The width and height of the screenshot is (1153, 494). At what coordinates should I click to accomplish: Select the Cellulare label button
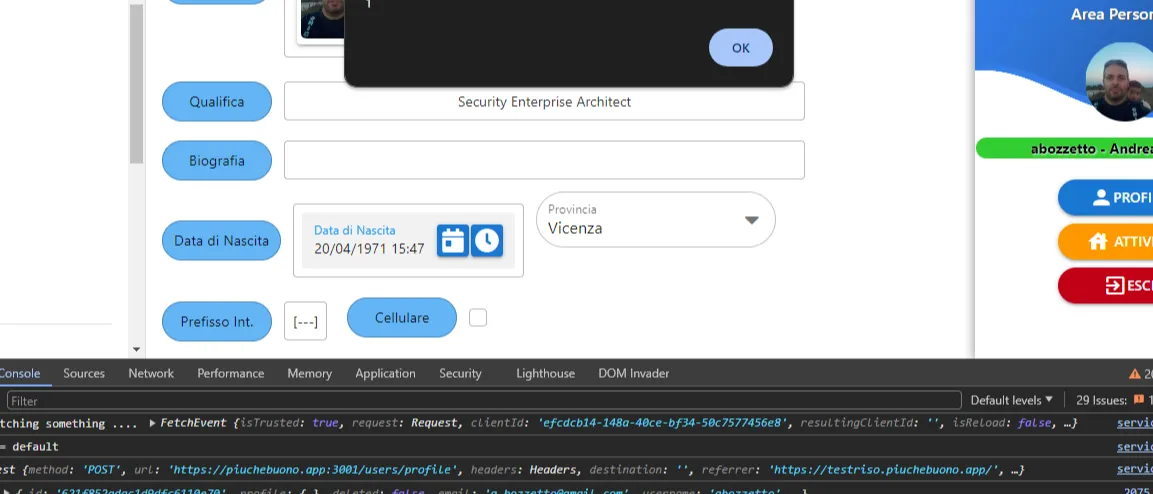point(401,318)
